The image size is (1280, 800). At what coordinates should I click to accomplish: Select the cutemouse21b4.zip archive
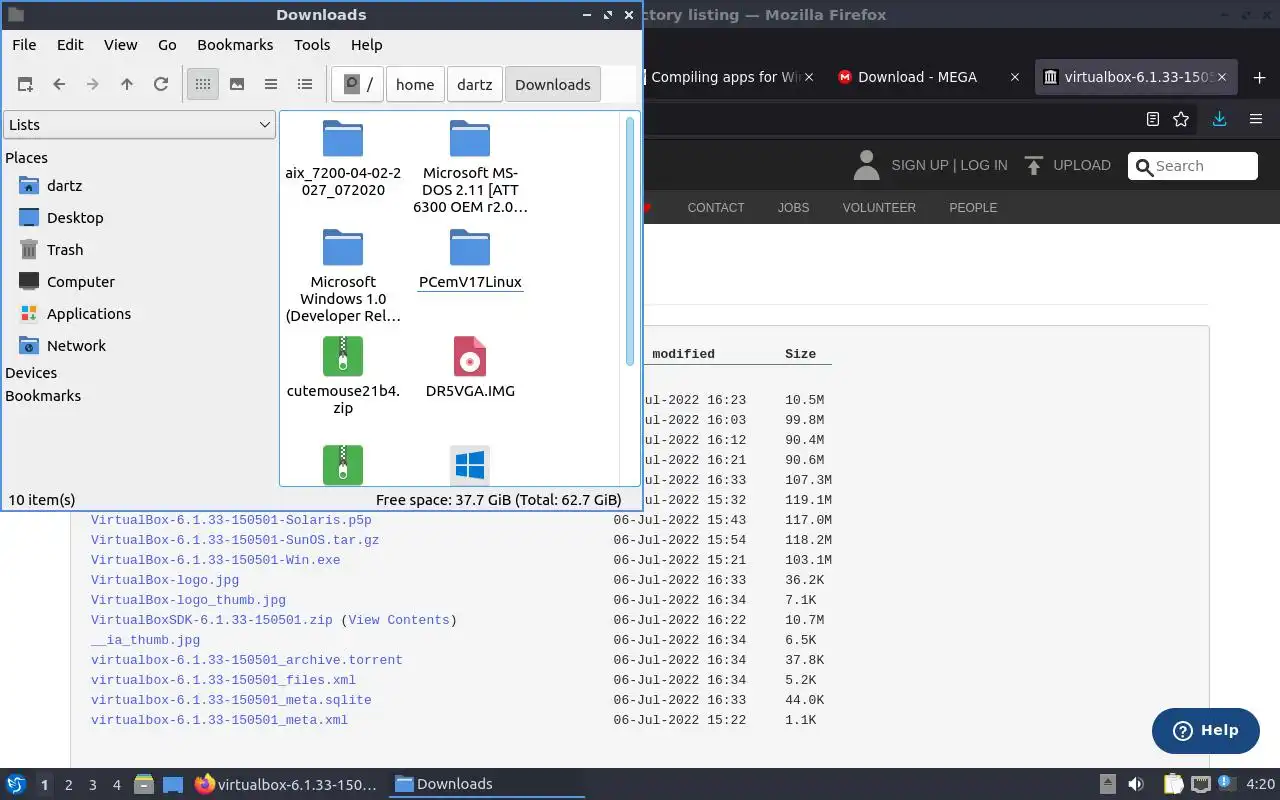pyautogui.click(x=343, y=375)
